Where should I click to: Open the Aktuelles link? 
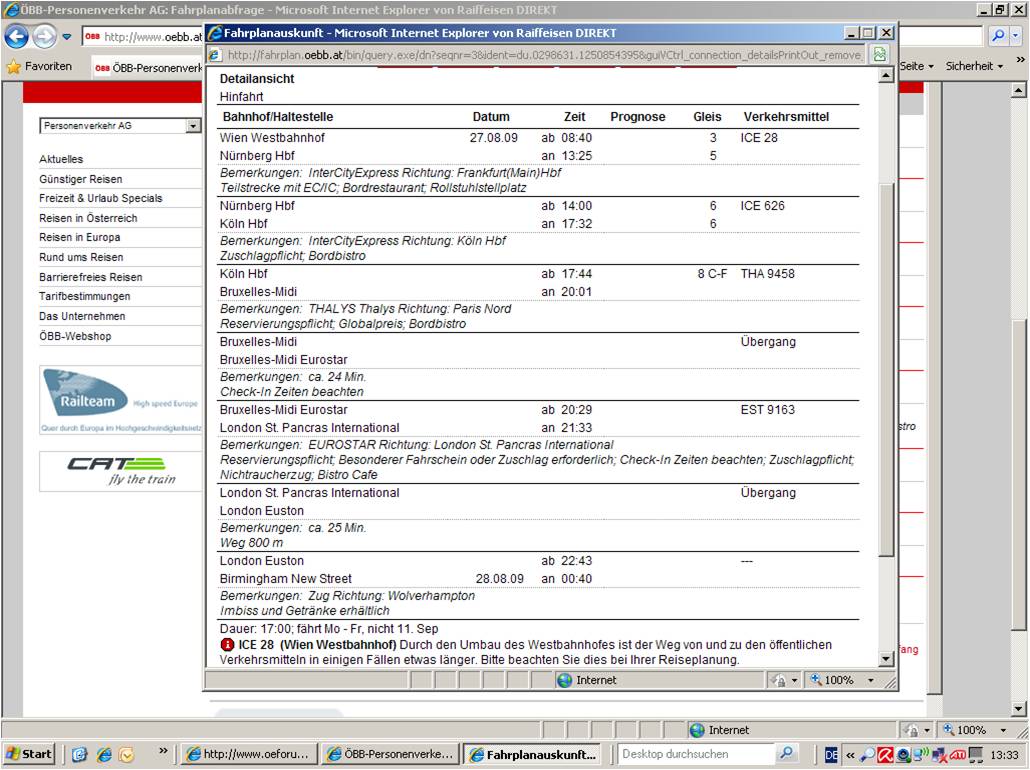(61, 159)
